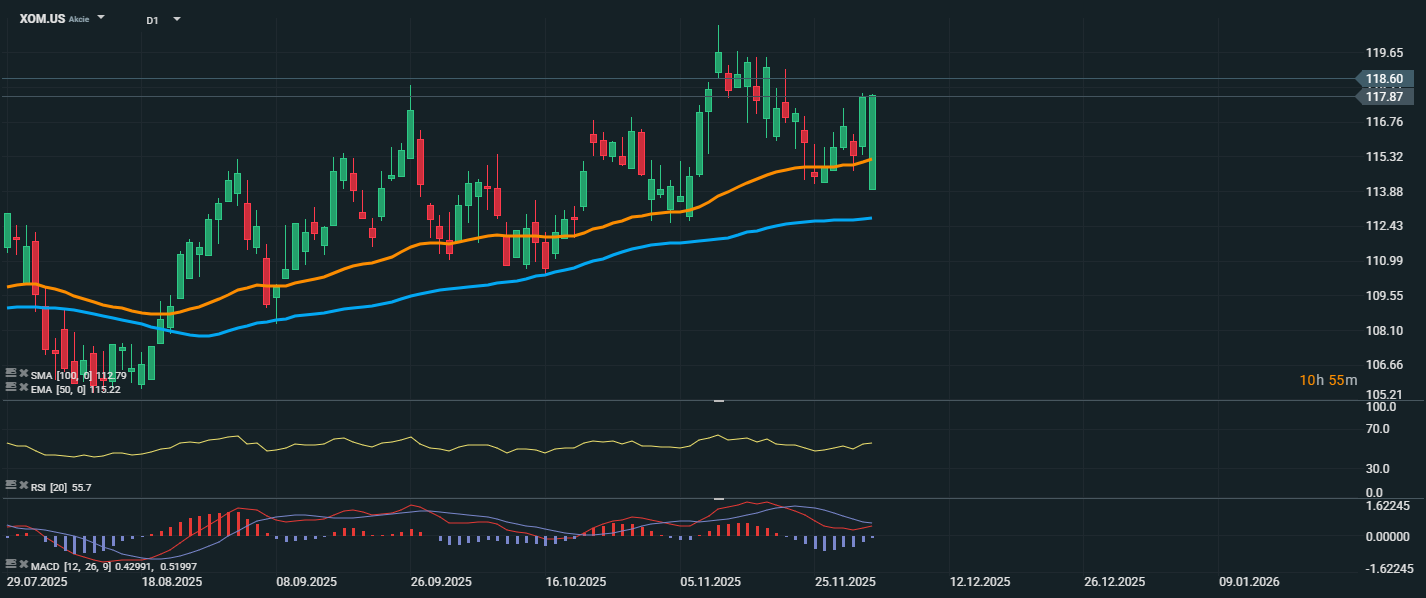Screen dimensions: 1426x598
Task: Click the XOM.US symbol name
Action: [42, 19]
